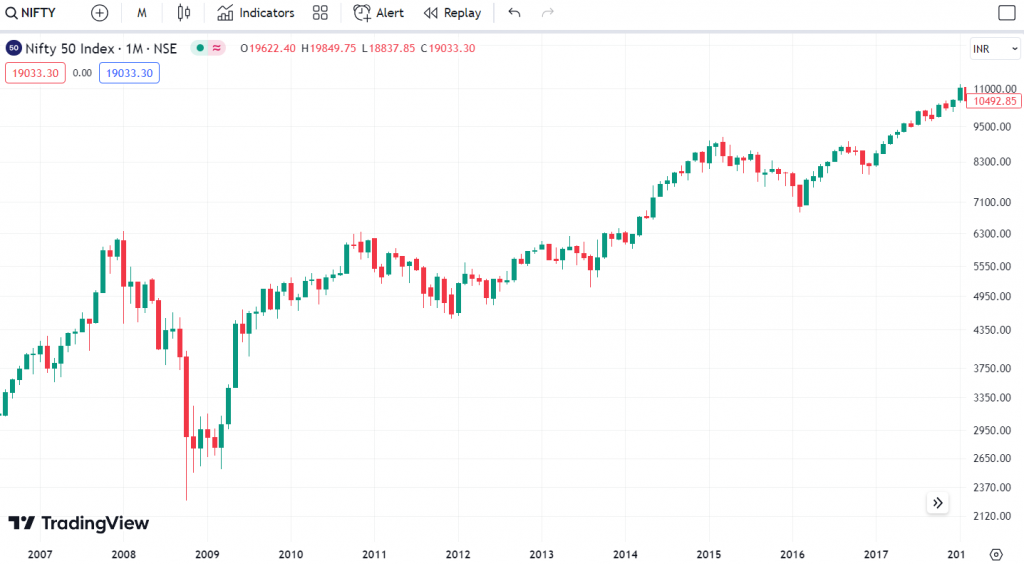Click the 0.00 spread value
Image resolution: width=1024 pixels, height=564 pixels.
click(82, 73)
